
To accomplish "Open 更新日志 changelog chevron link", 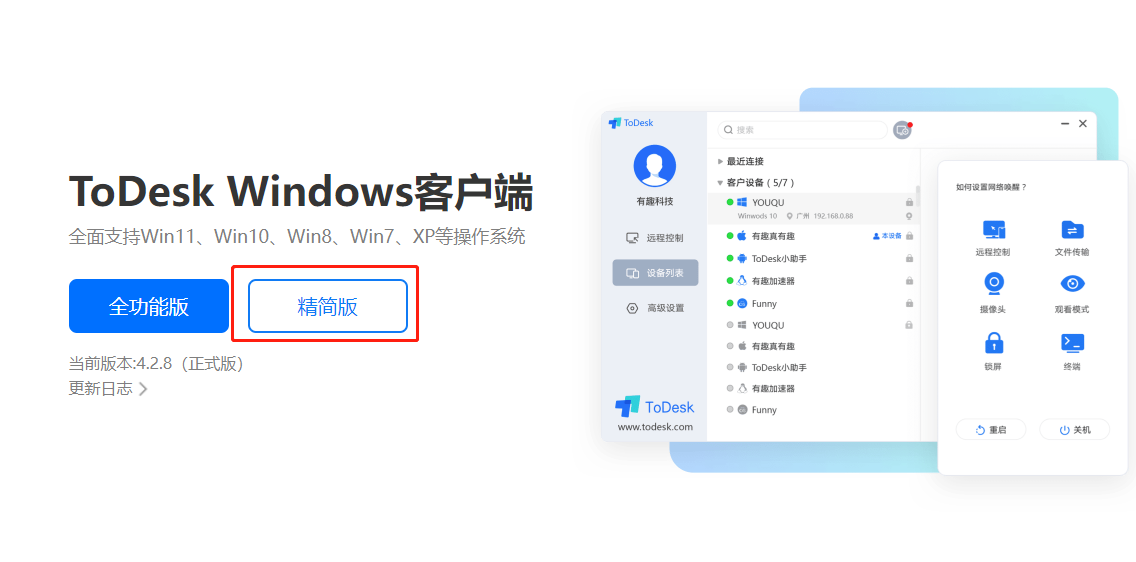I will [108, 389].
